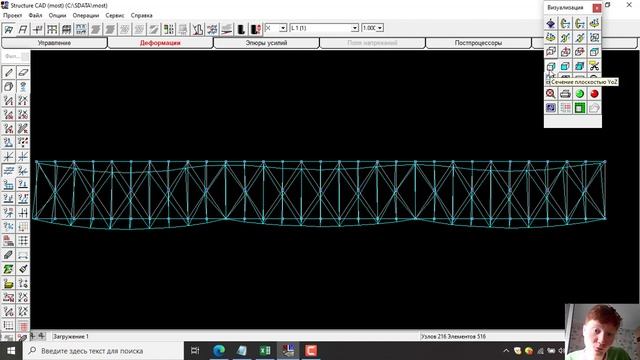Open the Windows Start menu
The width and height of the screenshot is (640, 360).
11,351
